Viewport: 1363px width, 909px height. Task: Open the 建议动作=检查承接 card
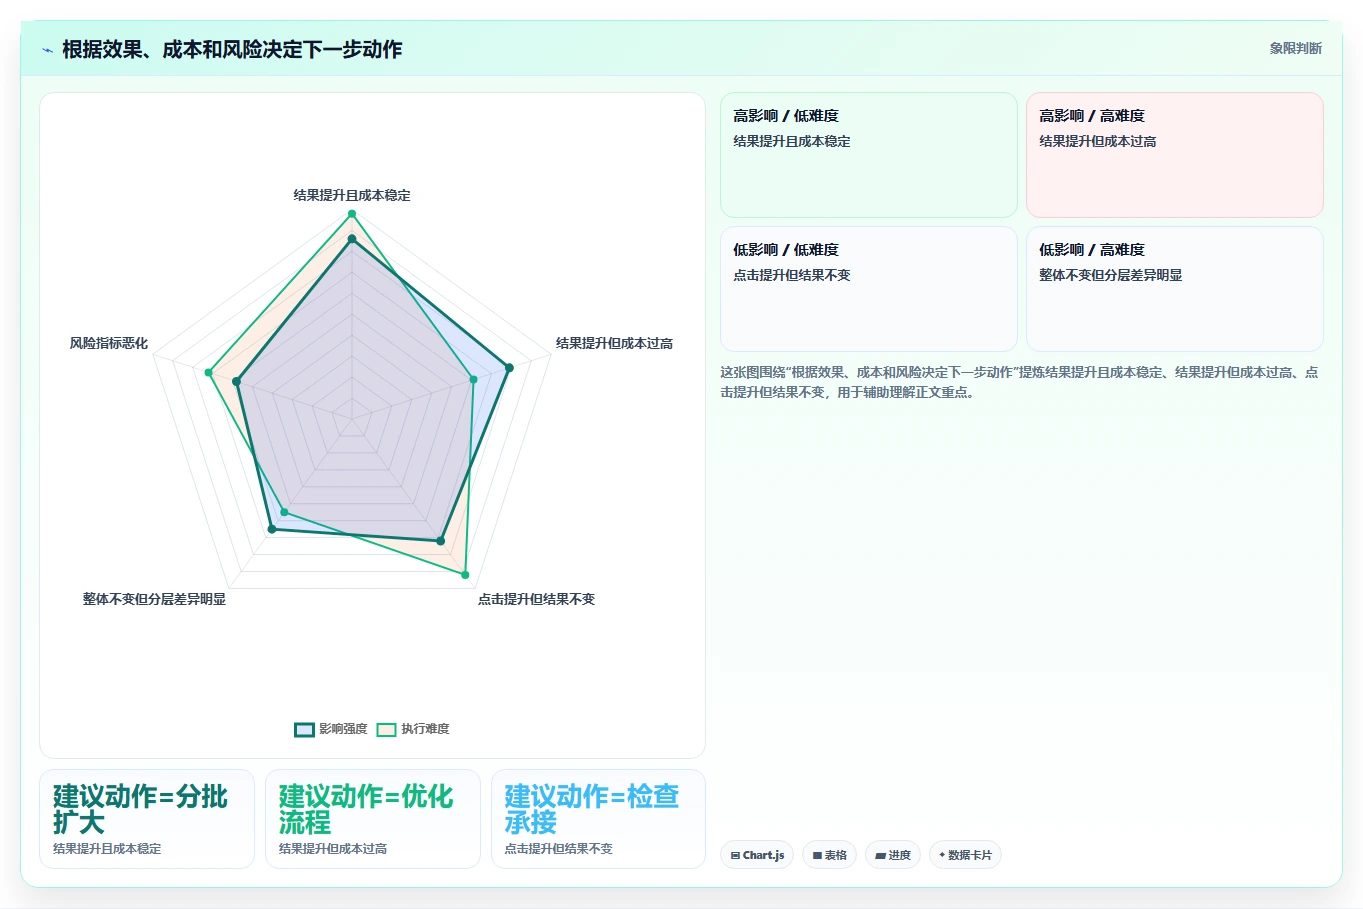tap(598, 819)
